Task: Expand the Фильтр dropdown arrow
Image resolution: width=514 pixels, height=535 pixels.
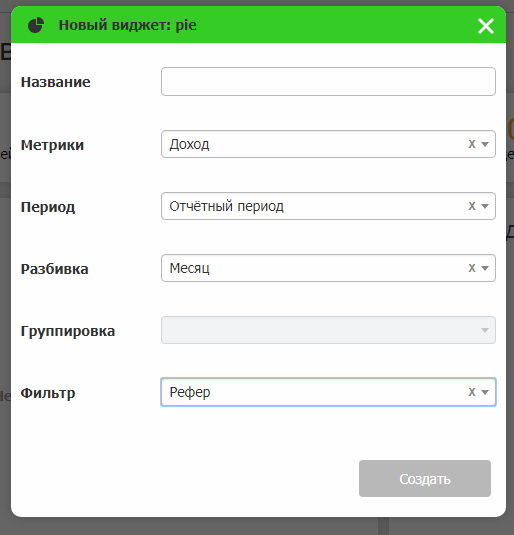Action: point(485,392)
